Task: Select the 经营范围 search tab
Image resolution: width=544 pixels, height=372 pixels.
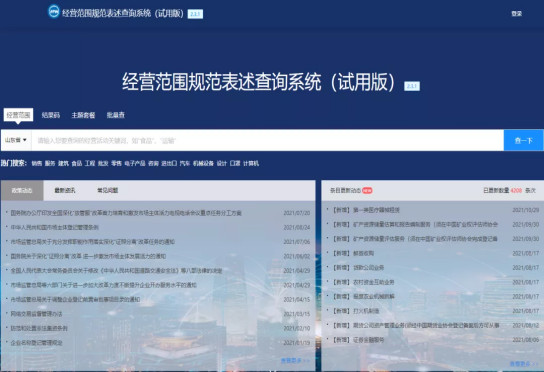Action: click(18, 115)
